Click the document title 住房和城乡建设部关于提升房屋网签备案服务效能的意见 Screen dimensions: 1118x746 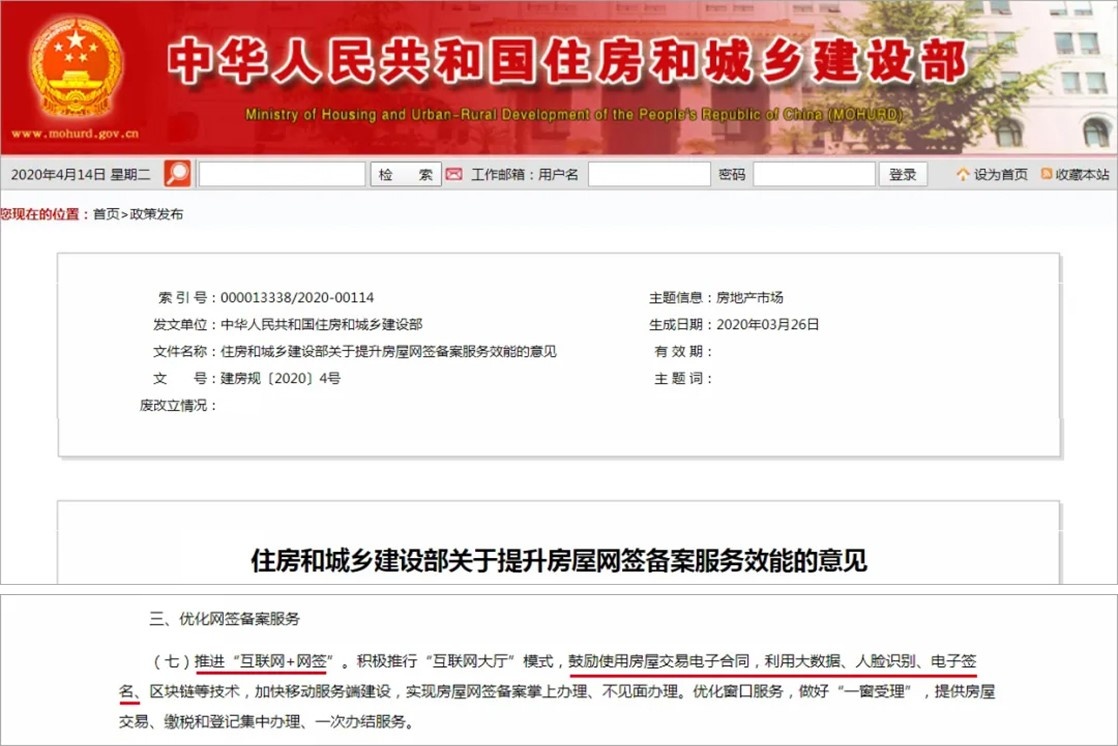pos(559,561)
